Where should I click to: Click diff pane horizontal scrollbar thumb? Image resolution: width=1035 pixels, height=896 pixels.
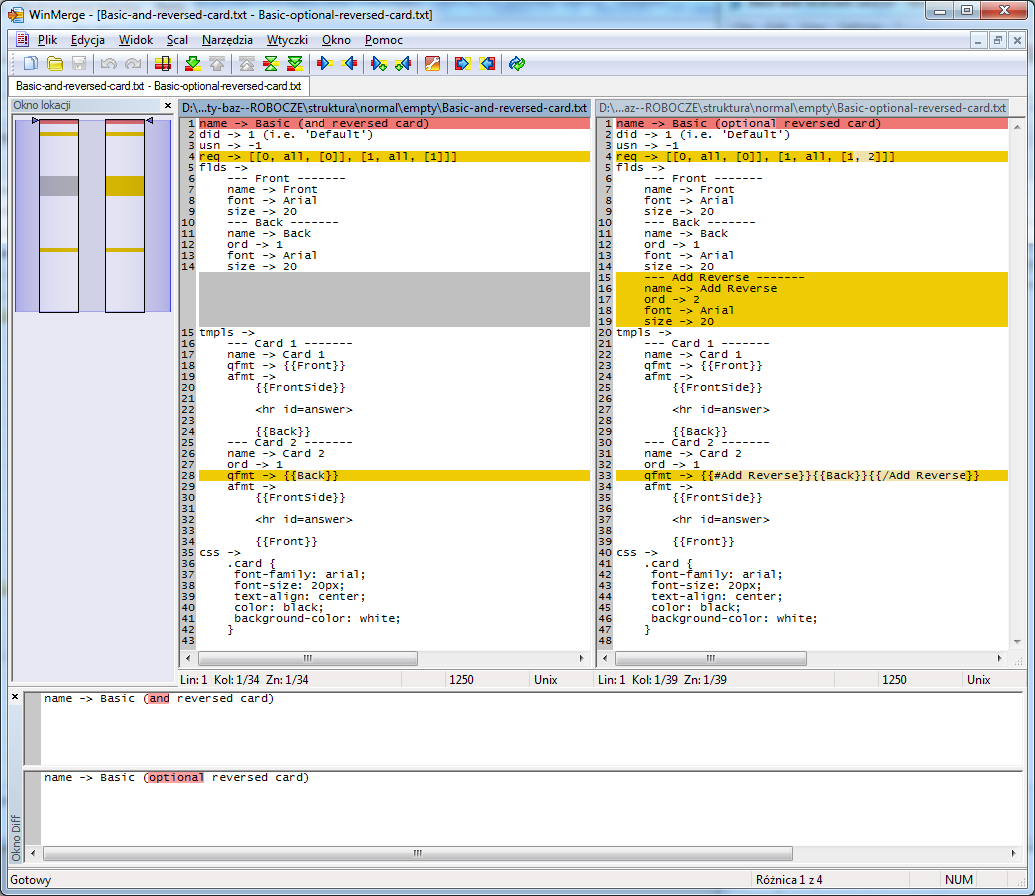pos(417,853)
